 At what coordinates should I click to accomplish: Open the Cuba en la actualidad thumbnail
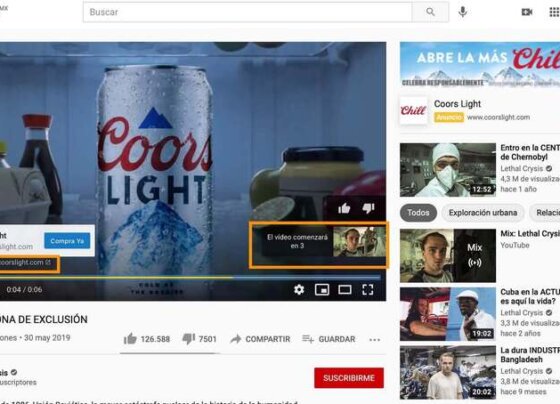point(448,314)
